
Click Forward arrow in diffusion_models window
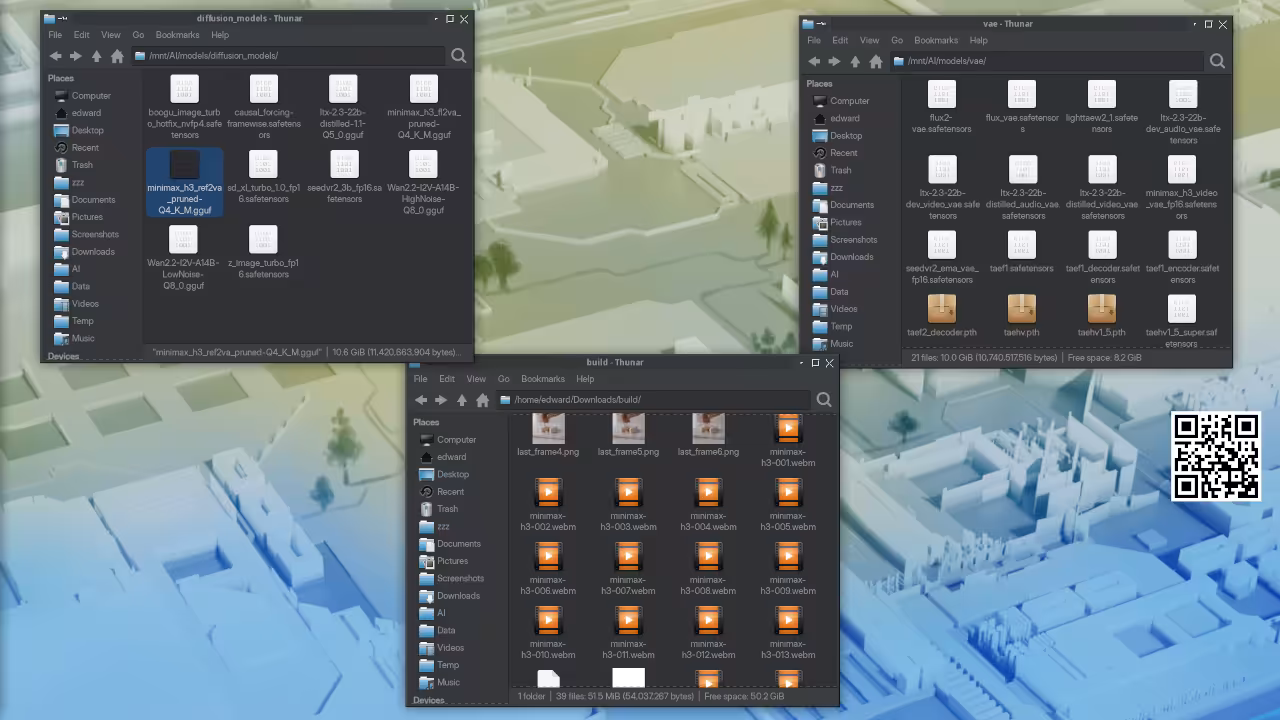75,56
